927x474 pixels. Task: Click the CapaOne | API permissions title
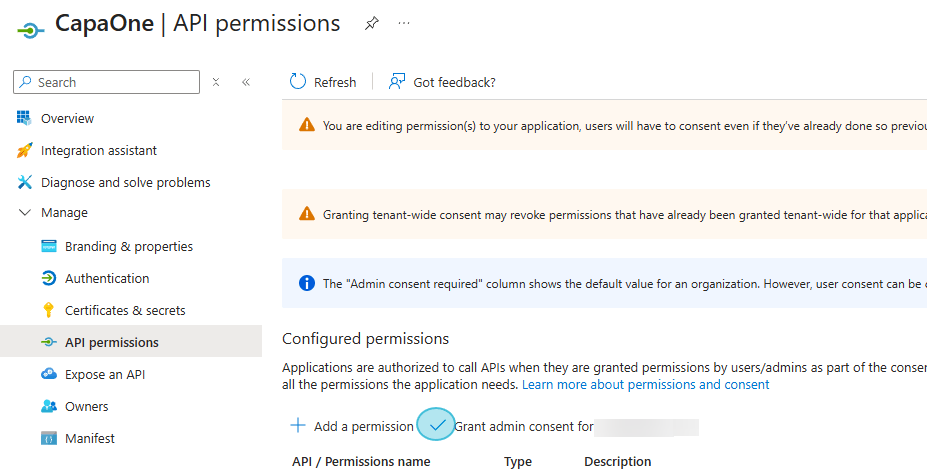point(197,24)
